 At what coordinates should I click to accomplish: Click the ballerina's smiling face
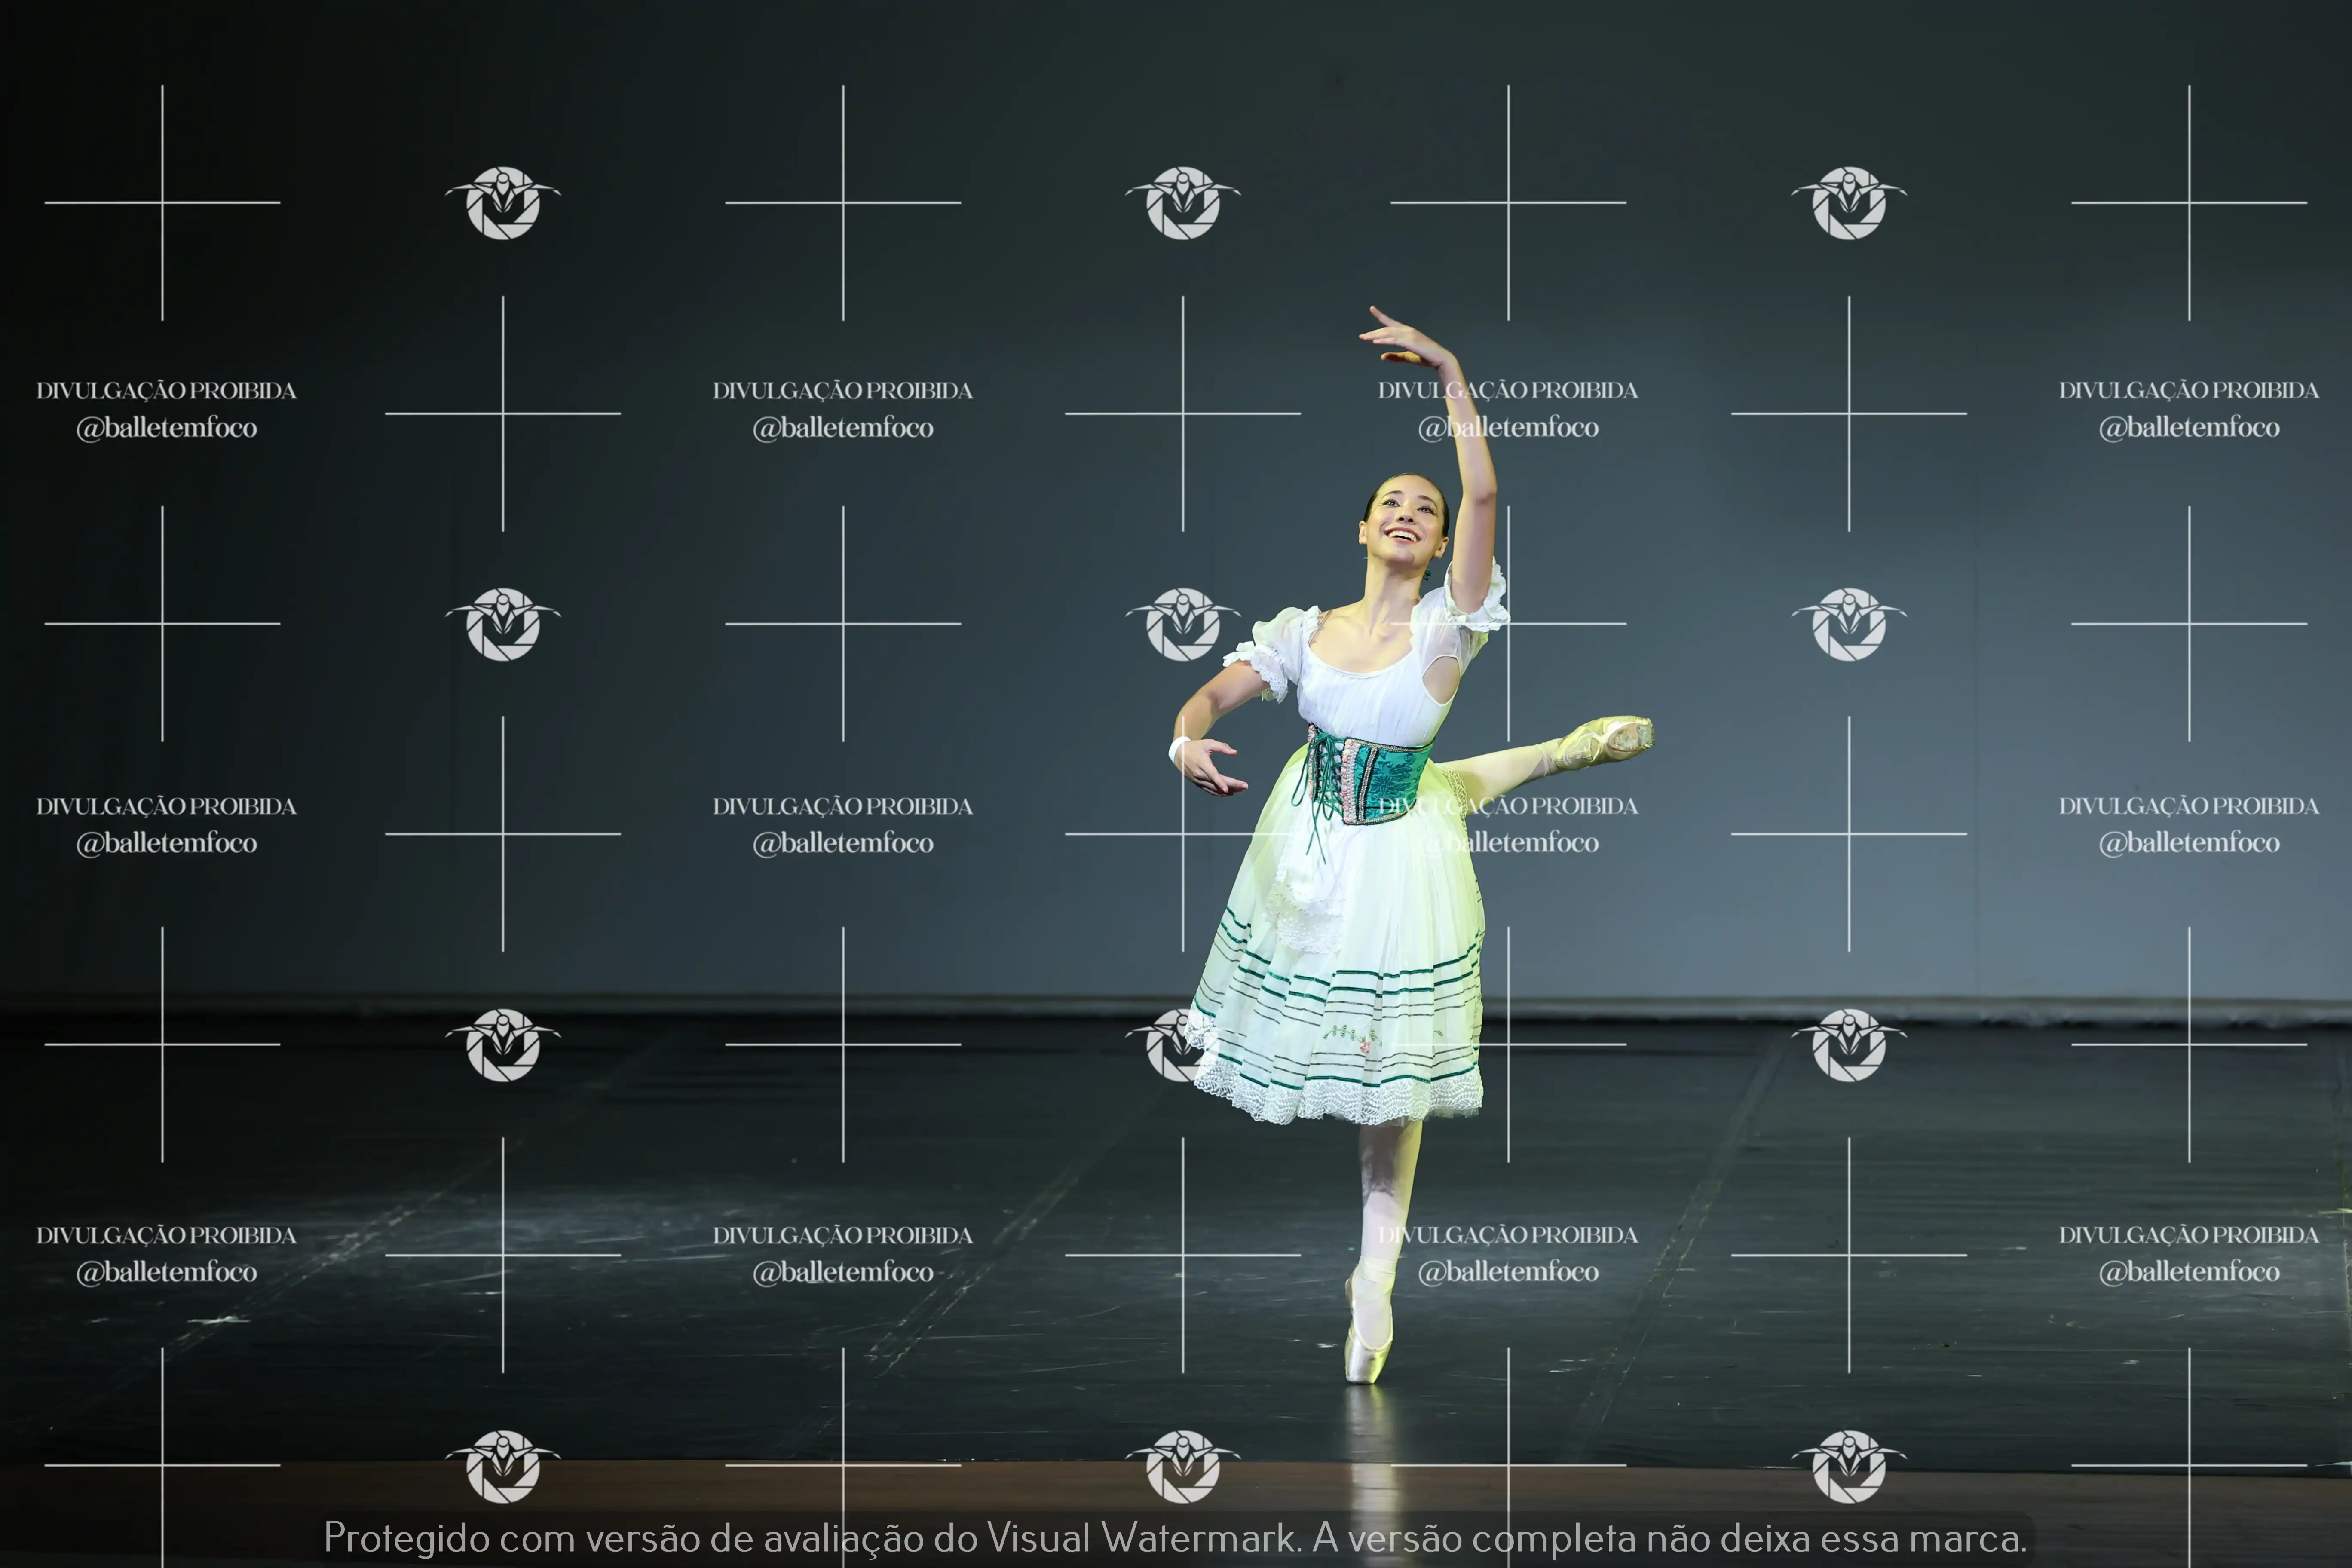coord(1405,518)
